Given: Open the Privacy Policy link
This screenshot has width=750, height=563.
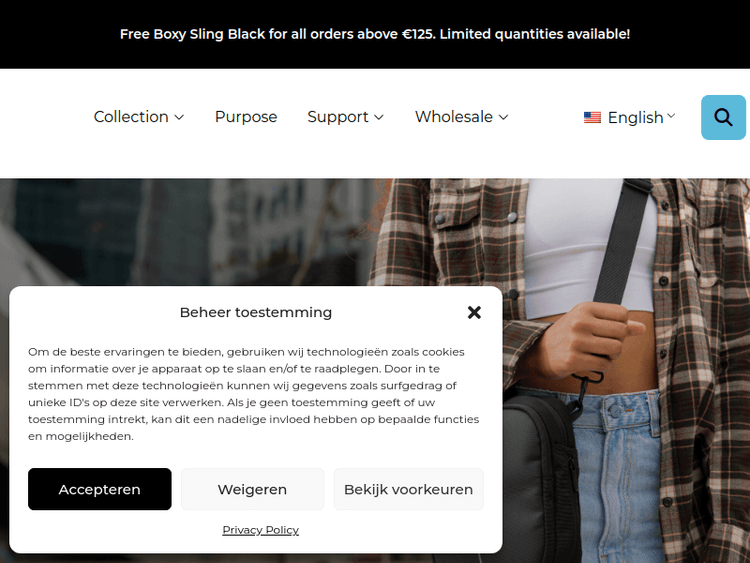Looking at the screenshot, I should 261,530.
